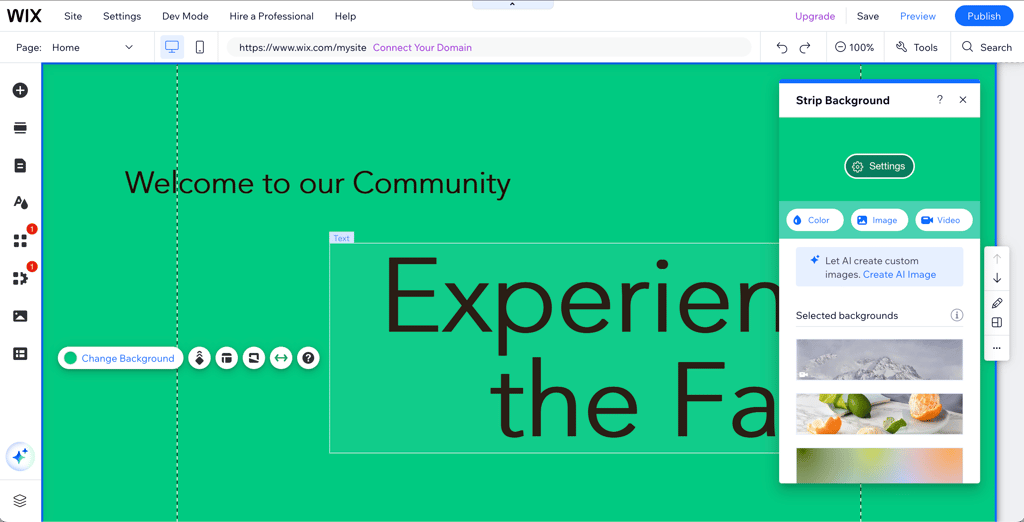This screenshot has width=1024, height=522.
Task: Open the Add Apps sidebar icon
Action: tap(20, 240)
